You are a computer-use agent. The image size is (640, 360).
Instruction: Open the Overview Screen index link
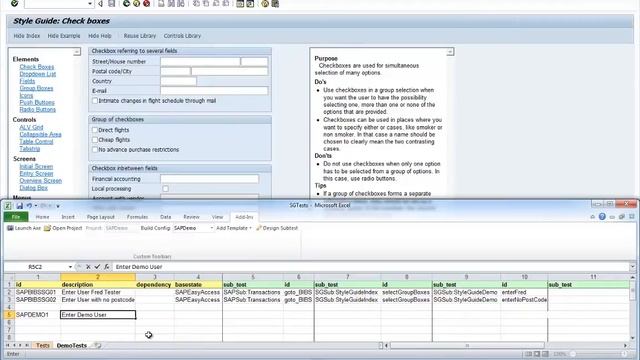point(41,180)
